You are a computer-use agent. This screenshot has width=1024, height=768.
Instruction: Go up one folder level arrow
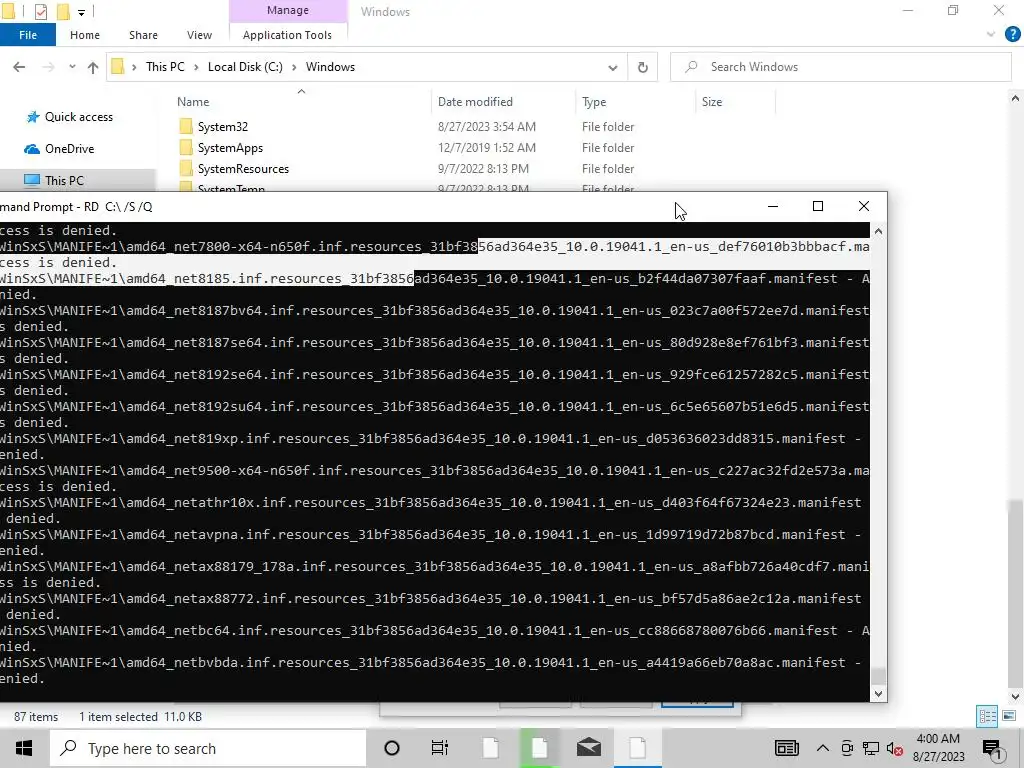(93, 67)
